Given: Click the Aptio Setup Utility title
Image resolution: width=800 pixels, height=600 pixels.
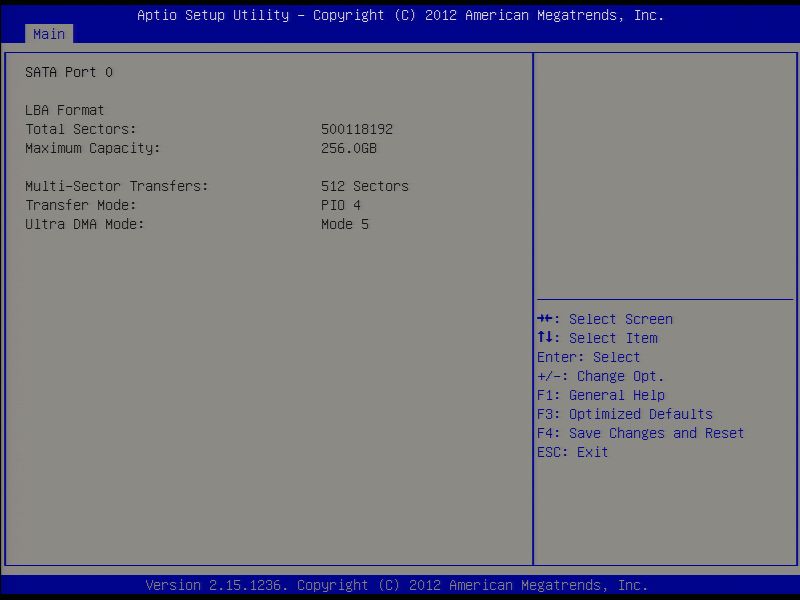Looking at the screenshot, I should pyautogui.click(x=401, y=15).
